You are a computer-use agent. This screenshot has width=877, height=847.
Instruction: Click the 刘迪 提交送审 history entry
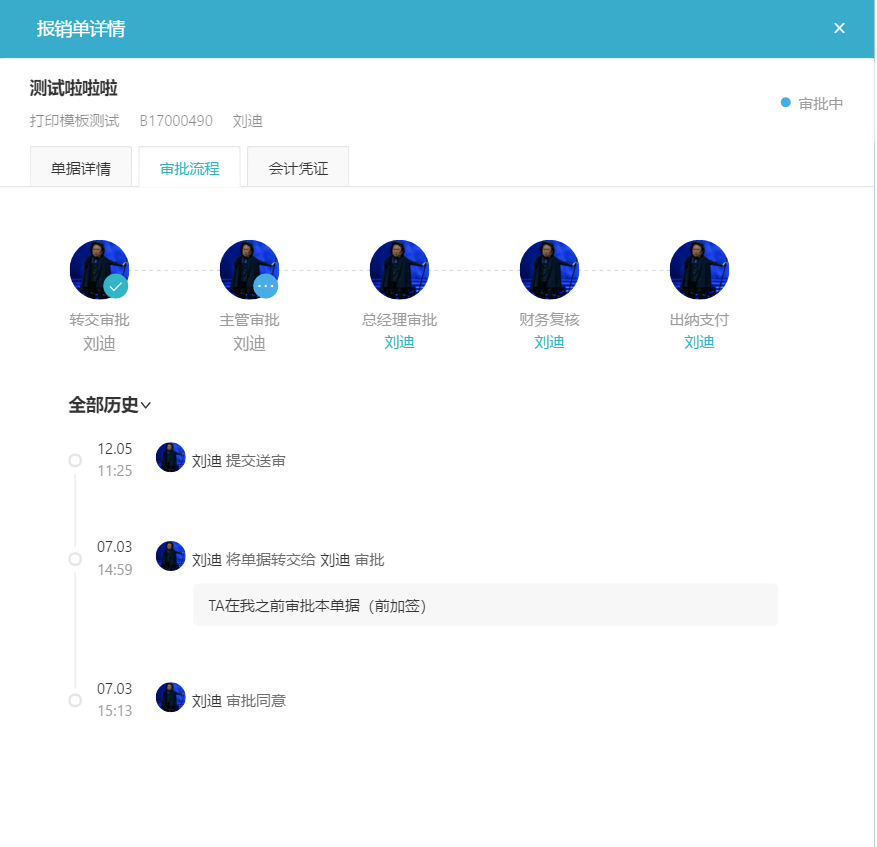click(239, 460)
